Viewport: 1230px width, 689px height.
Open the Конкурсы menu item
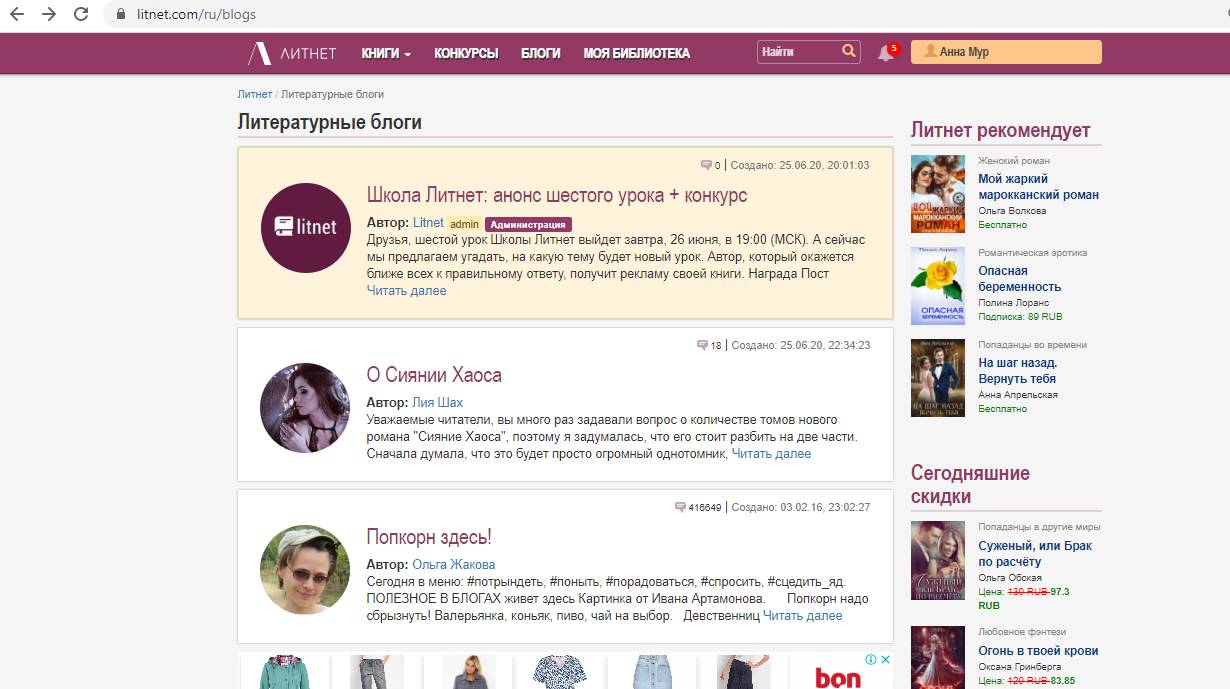pyautogui.click(x=466, y=53)
